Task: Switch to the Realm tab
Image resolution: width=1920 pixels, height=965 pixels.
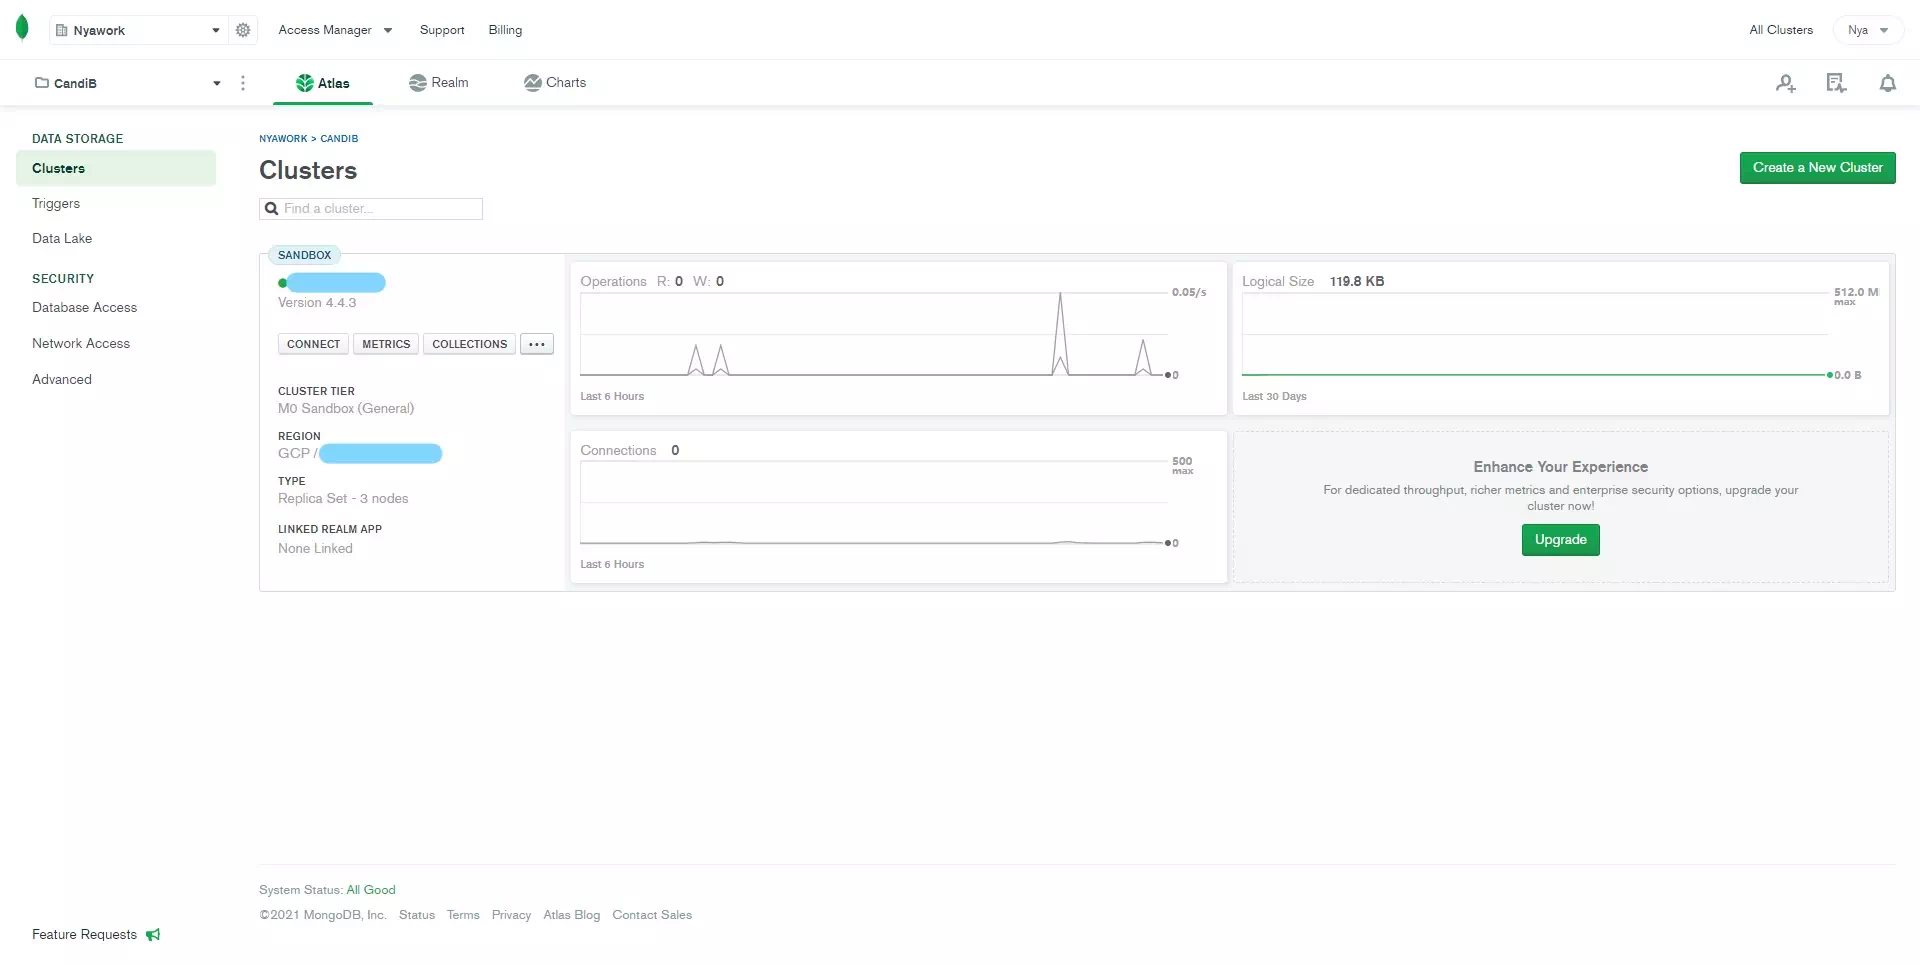Action: (x=439, y=83)
